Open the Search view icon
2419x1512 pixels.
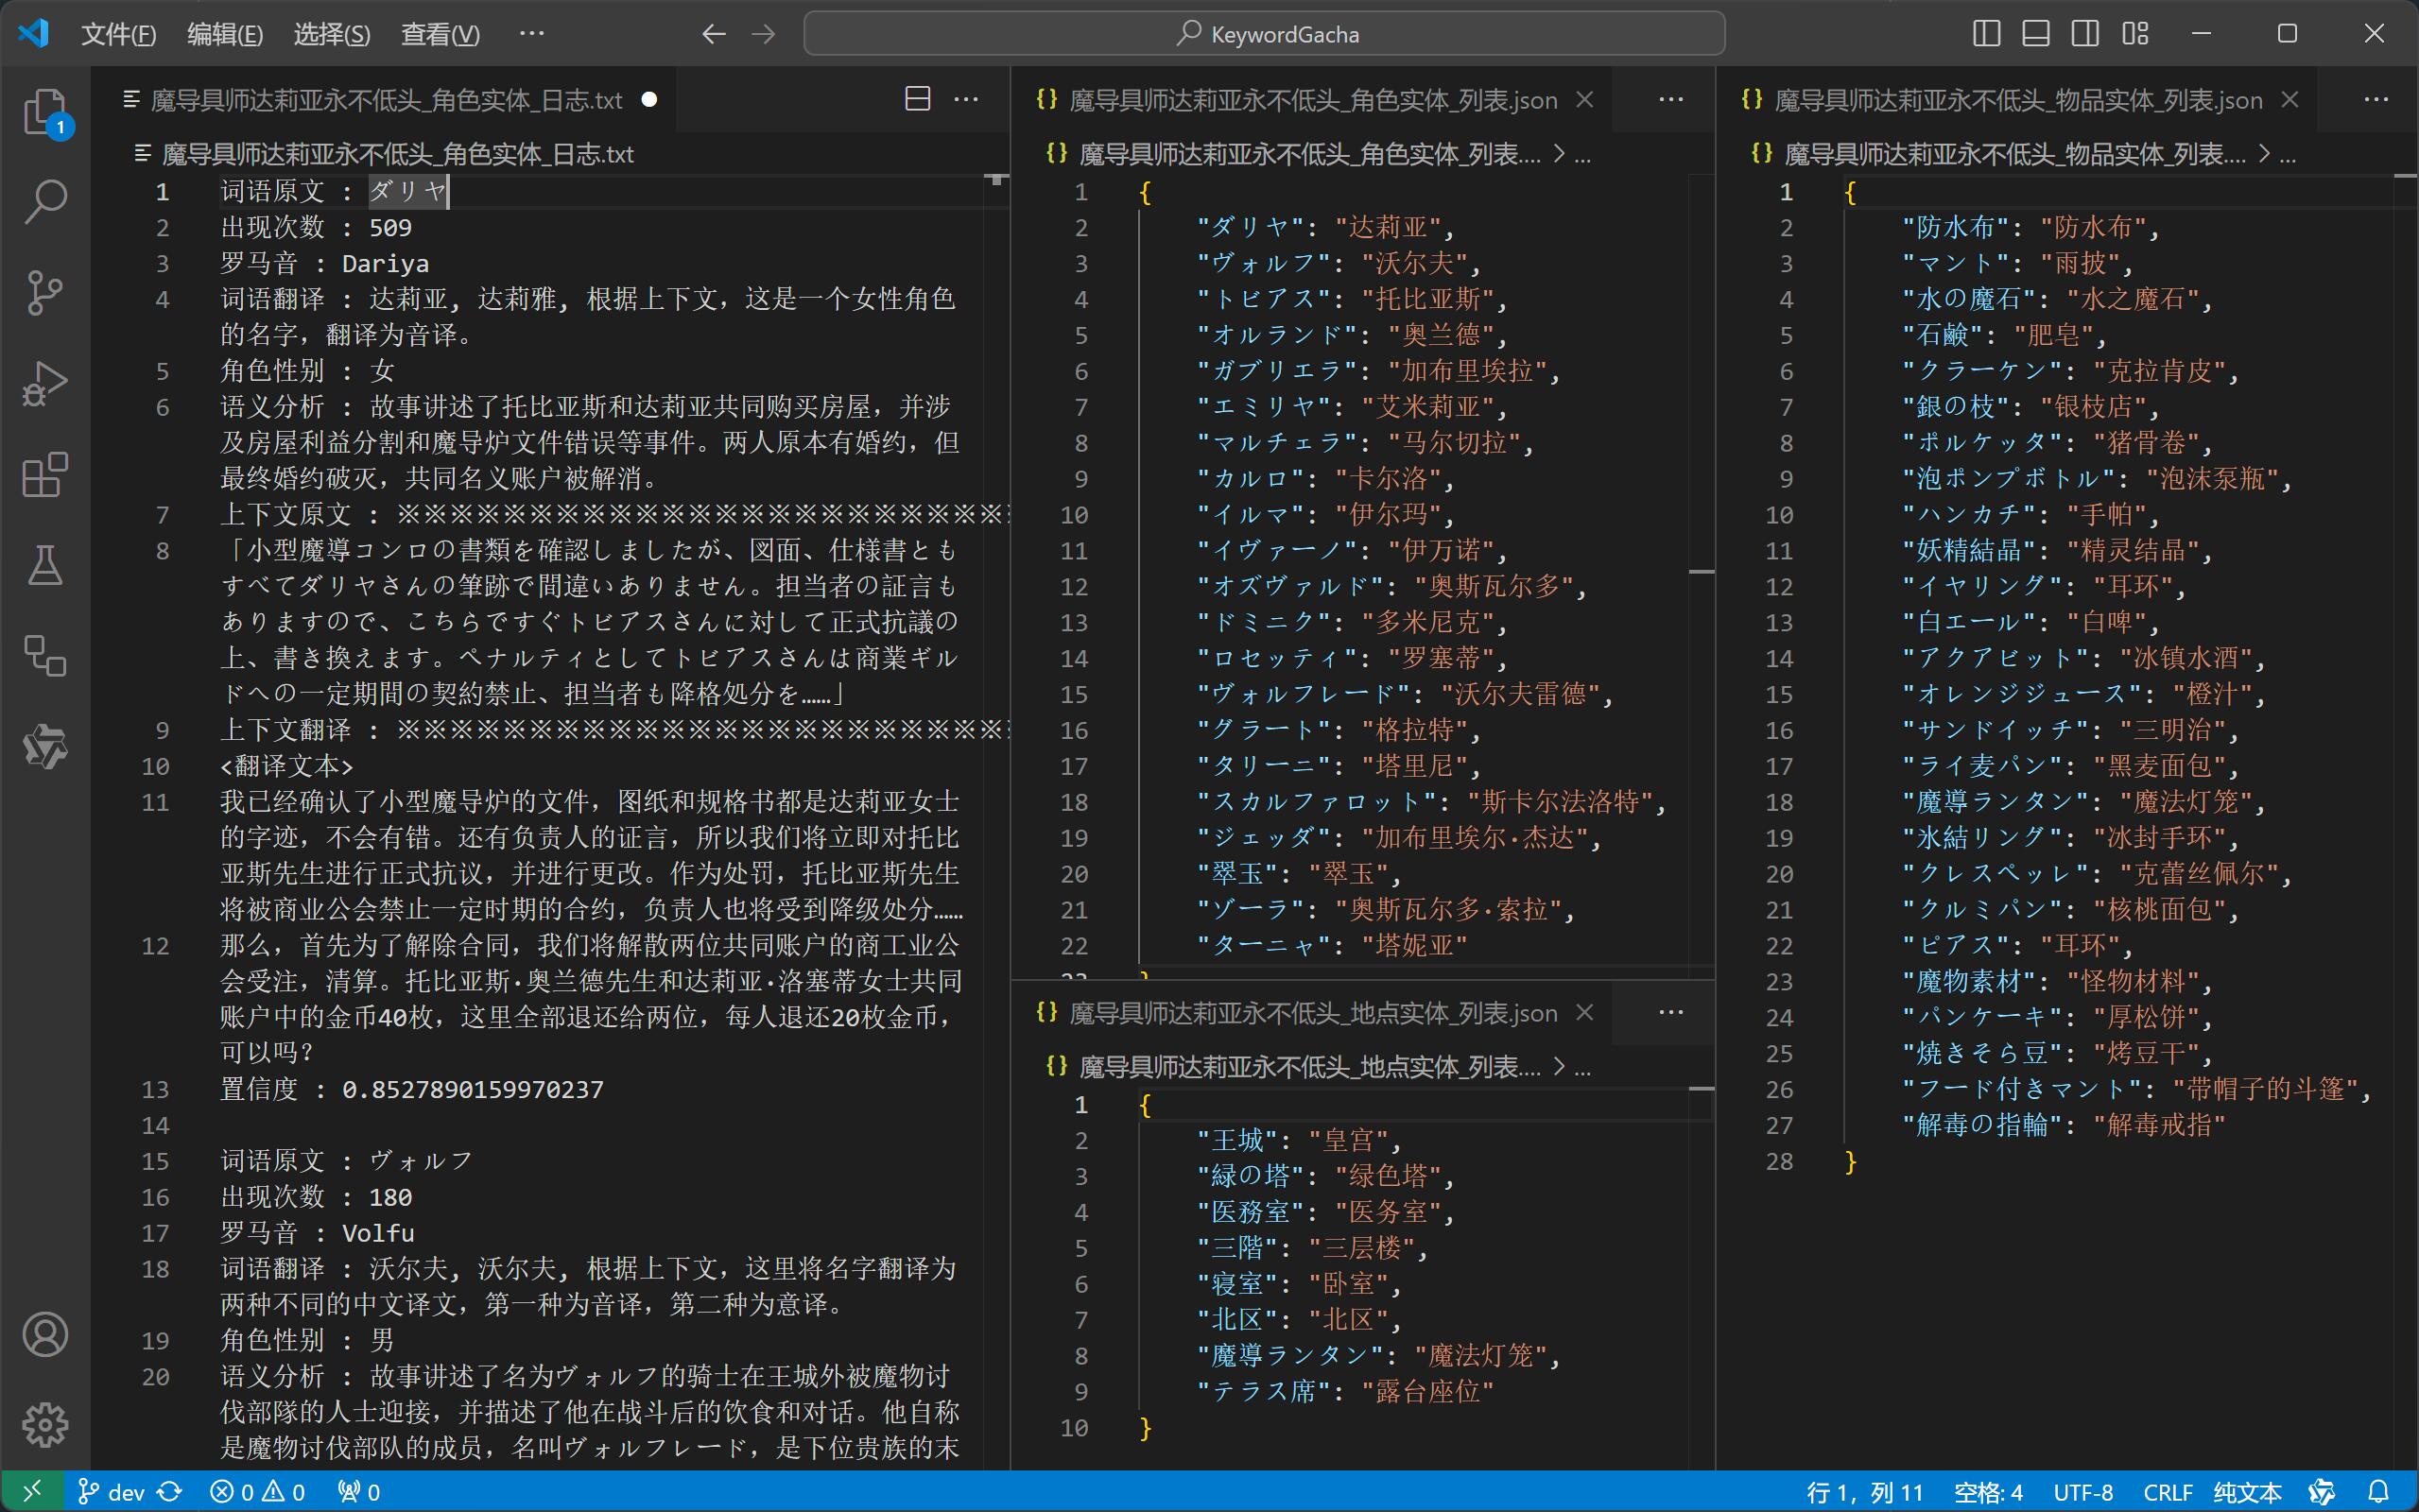[45, 201]
